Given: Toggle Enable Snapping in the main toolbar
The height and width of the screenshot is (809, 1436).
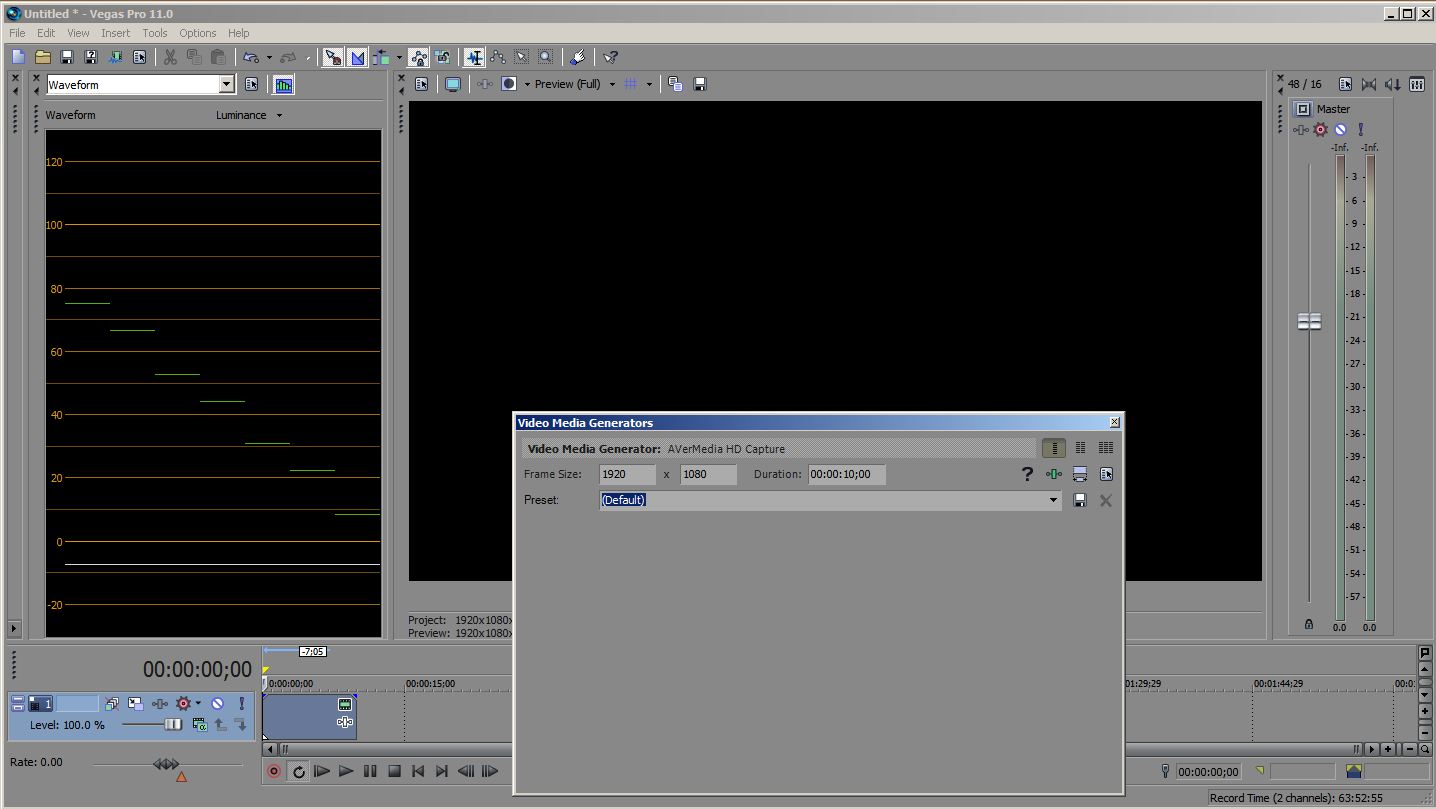Looking at the screenshot, I should (333, 57).
